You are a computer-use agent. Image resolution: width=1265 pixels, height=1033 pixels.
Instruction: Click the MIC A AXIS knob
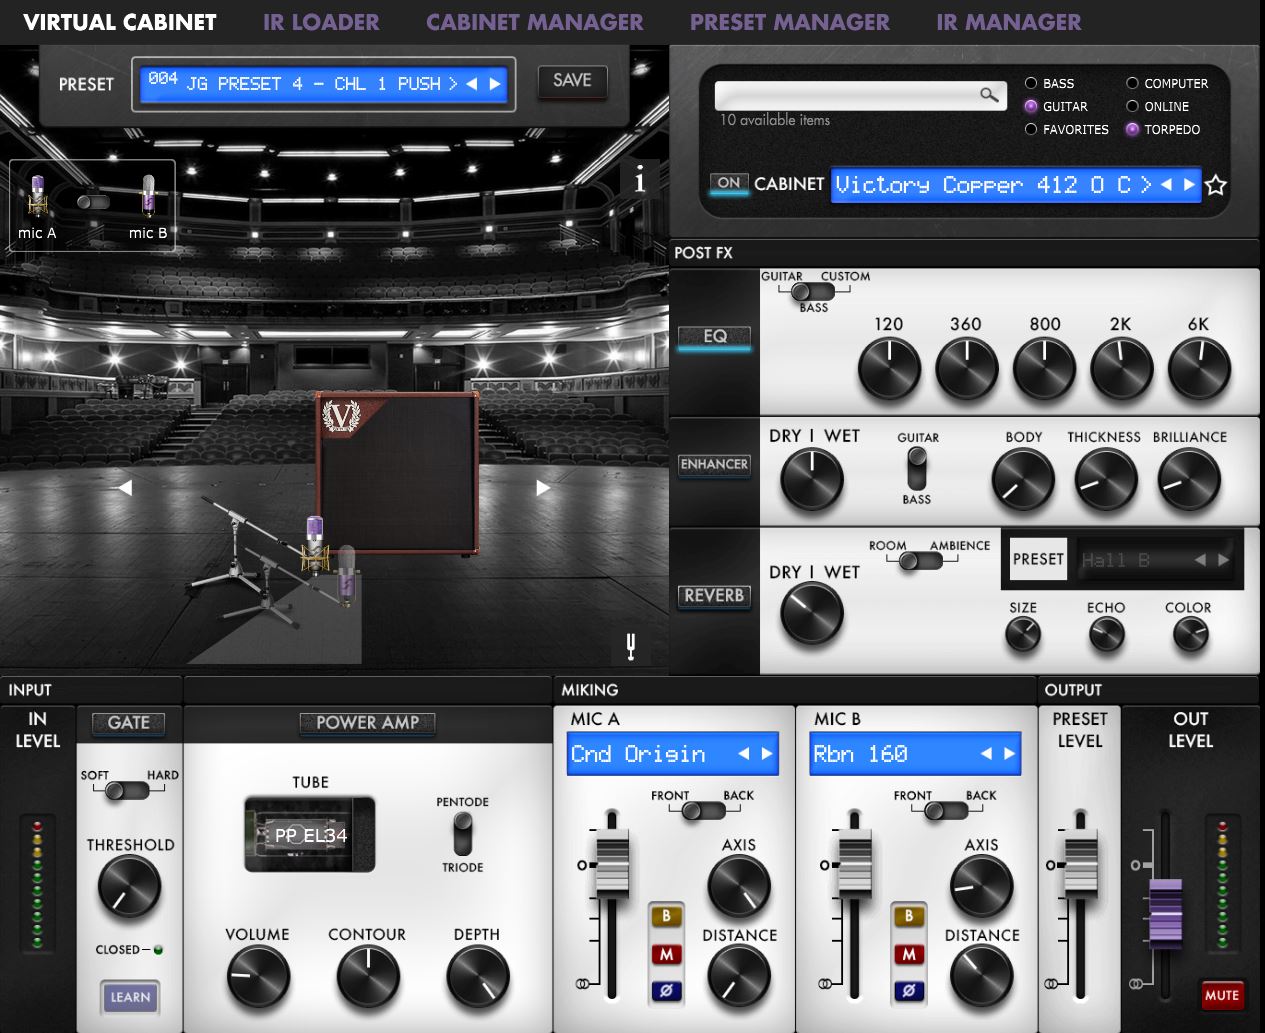739,886
